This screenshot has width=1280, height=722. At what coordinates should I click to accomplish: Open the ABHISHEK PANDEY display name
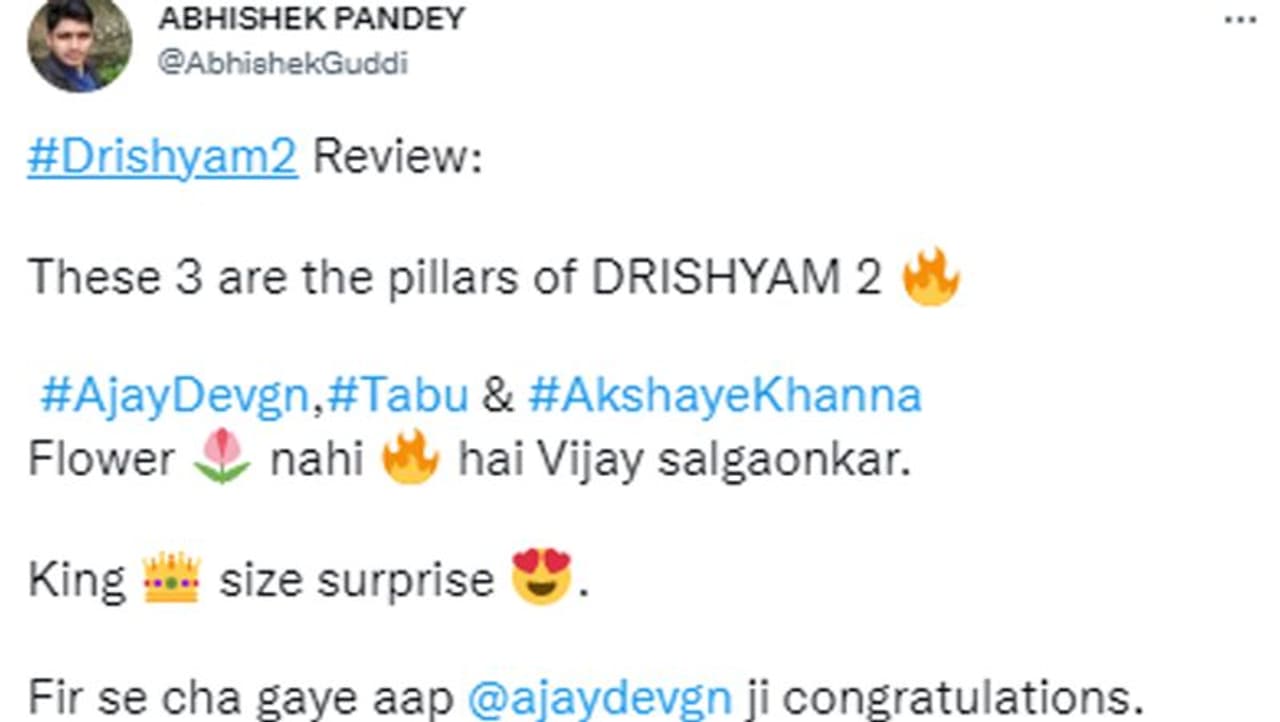pyautogui.click(x=311, y=17)
